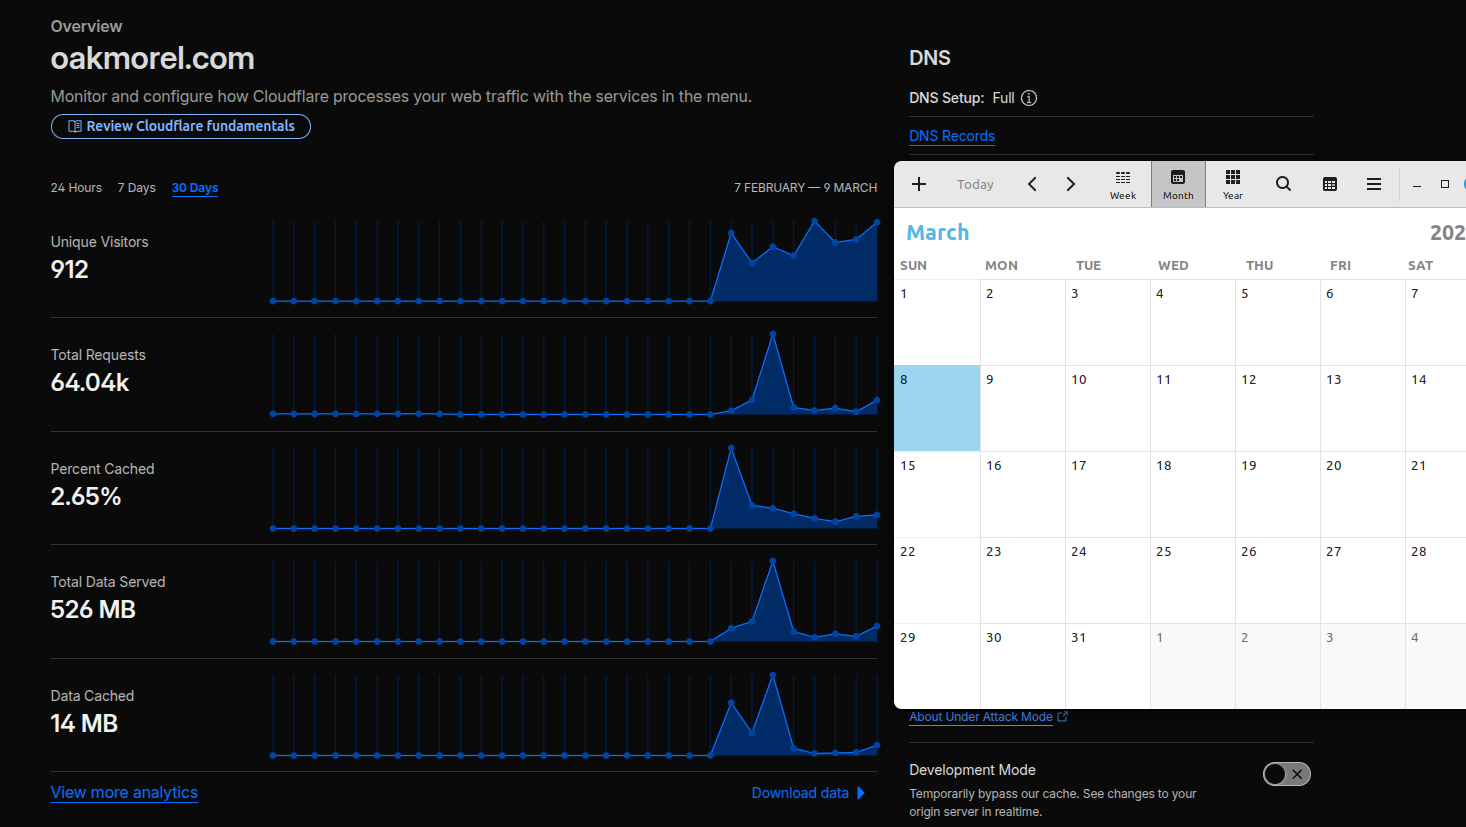
Task: Click the Today button in calendar
Action: [x=975, y=184]
